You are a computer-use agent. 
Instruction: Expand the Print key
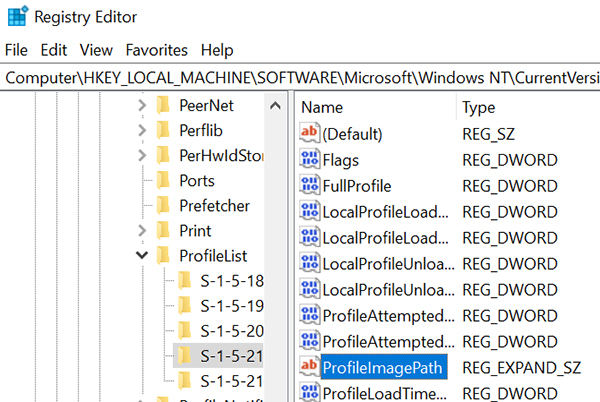point(142,231)
